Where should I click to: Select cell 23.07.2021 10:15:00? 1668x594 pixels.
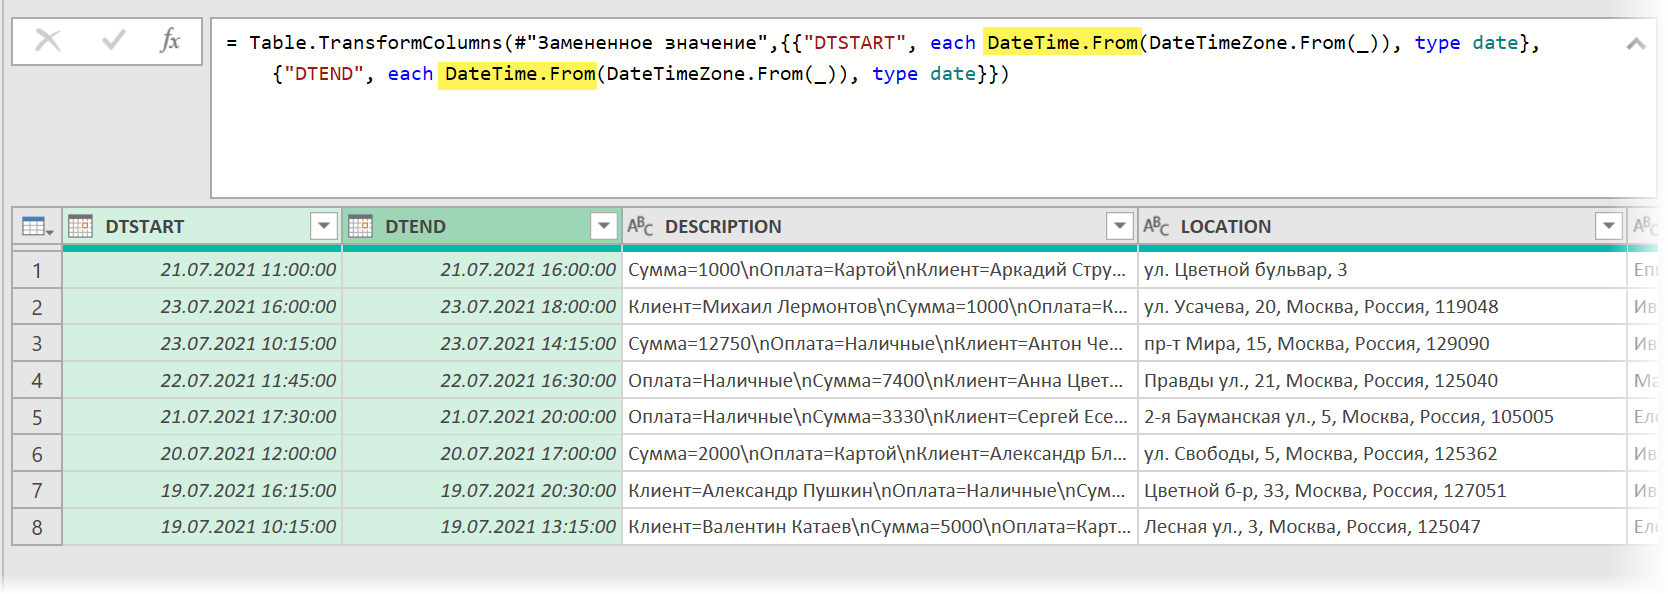point(202,343)
